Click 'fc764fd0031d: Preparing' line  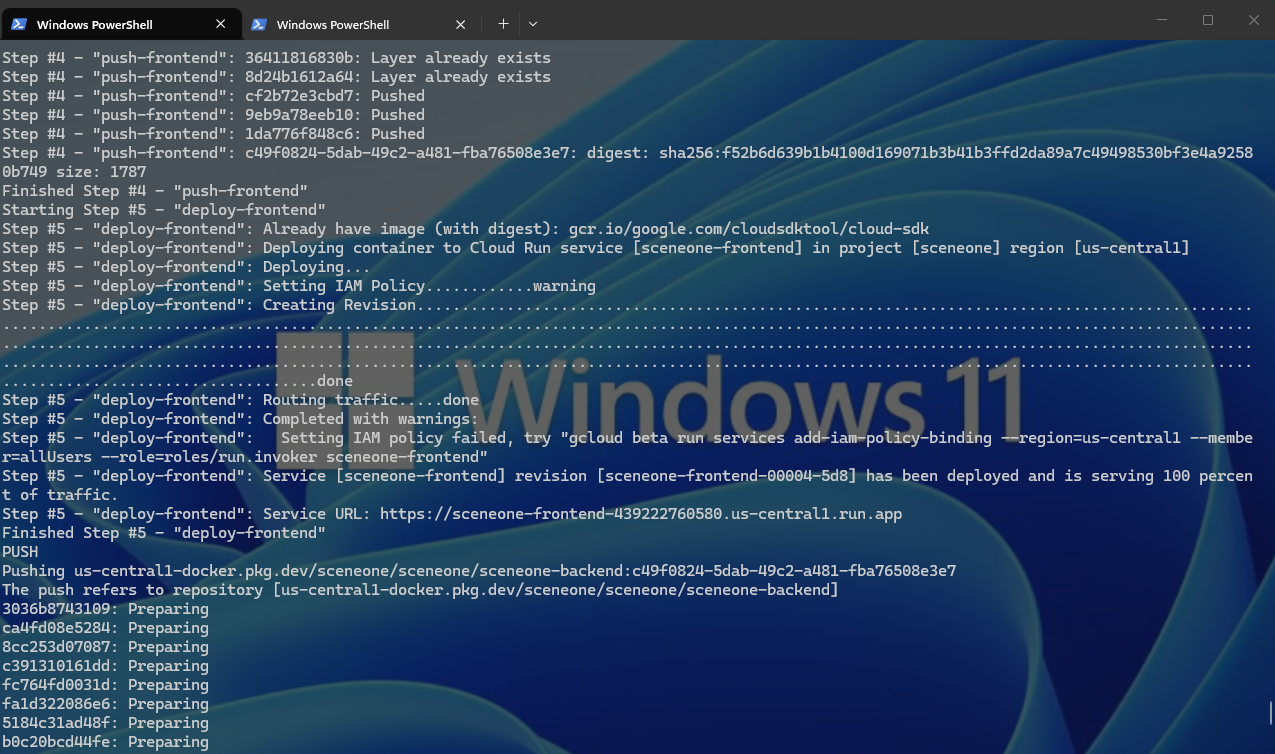tap(105, 685)
